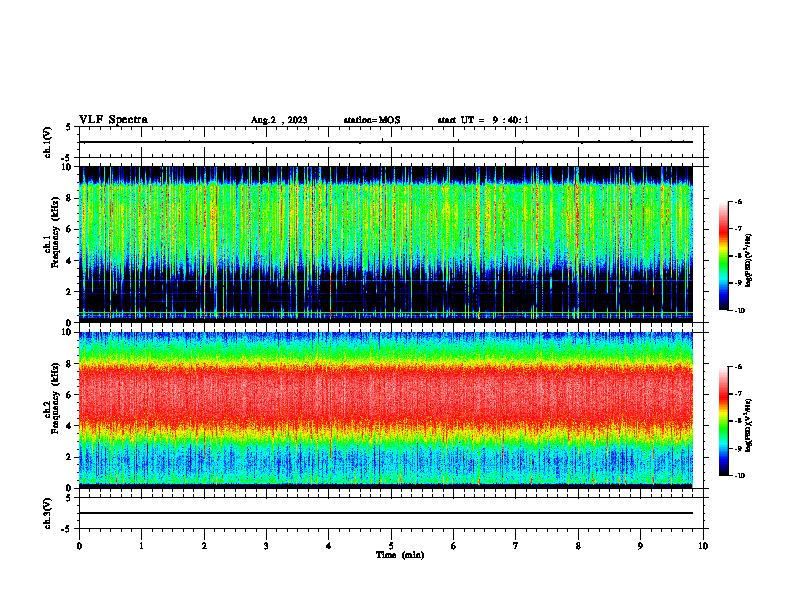
Task: Click time-axis tick label "0"
Action: [x=79, y=546]
